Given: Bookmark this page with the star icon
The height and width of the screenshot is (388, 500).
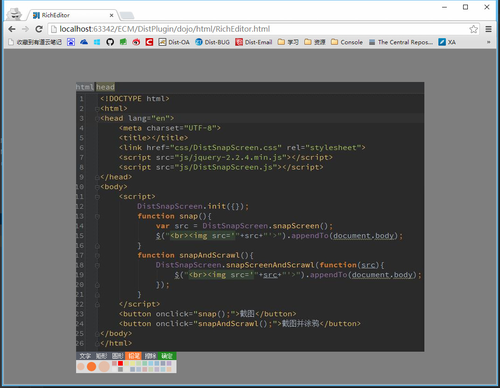Looking at the screenshot, I should (474, 29).
